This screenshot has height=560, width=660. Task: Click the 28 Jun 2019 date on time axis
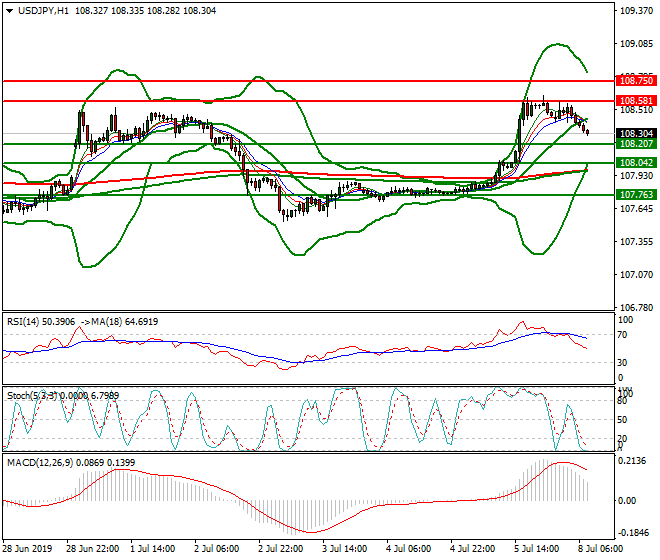(28, 550)
